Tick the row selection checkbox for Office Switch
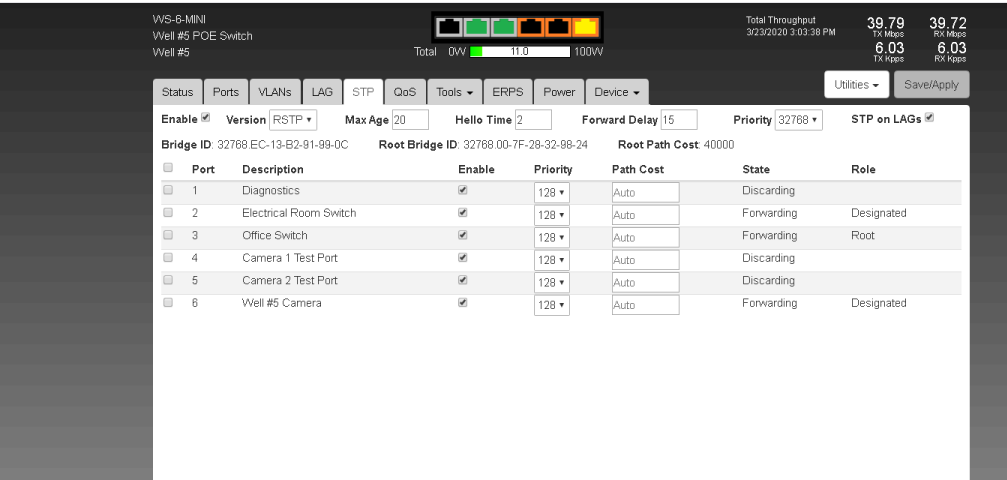This screenshot has width=1007, height=480. click(x=168, y=236)
